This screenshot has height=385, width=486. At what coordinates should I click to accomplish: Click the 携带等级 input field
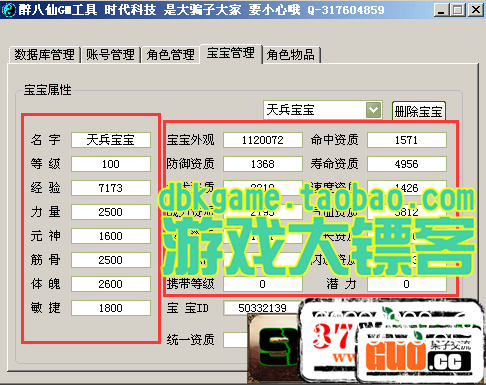coord(263,284)
